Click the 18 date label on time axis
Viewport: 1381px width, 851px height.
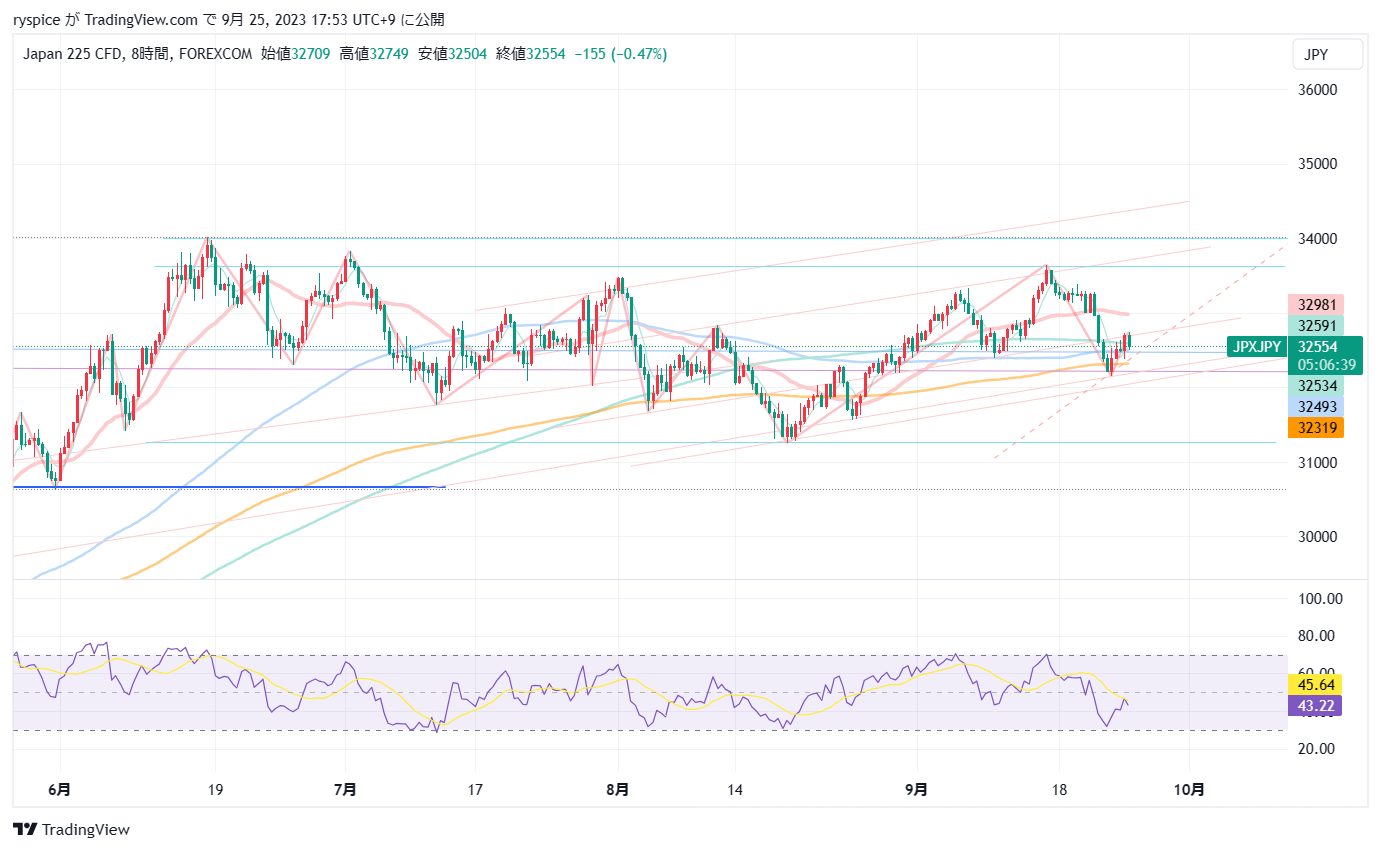(1061, 789)
